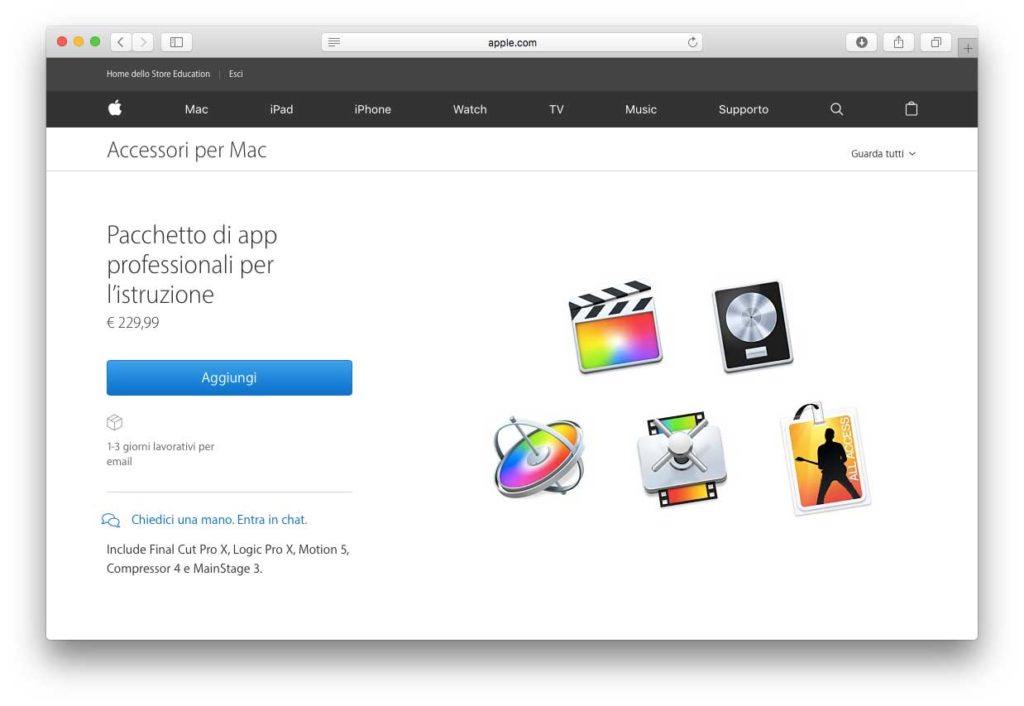Show Safari downloads via the downloads icon
The height and width of the screenshot is (706, 1024).
coord(861,42)
